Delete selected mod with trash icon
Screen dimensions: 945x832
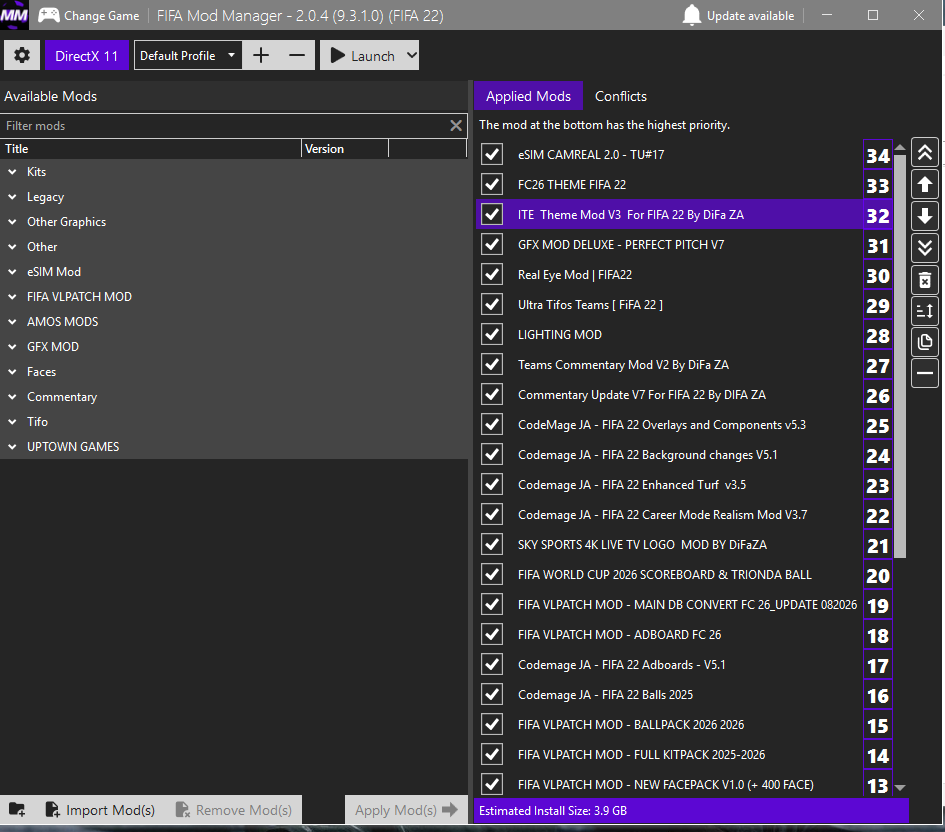coord(925,279)
